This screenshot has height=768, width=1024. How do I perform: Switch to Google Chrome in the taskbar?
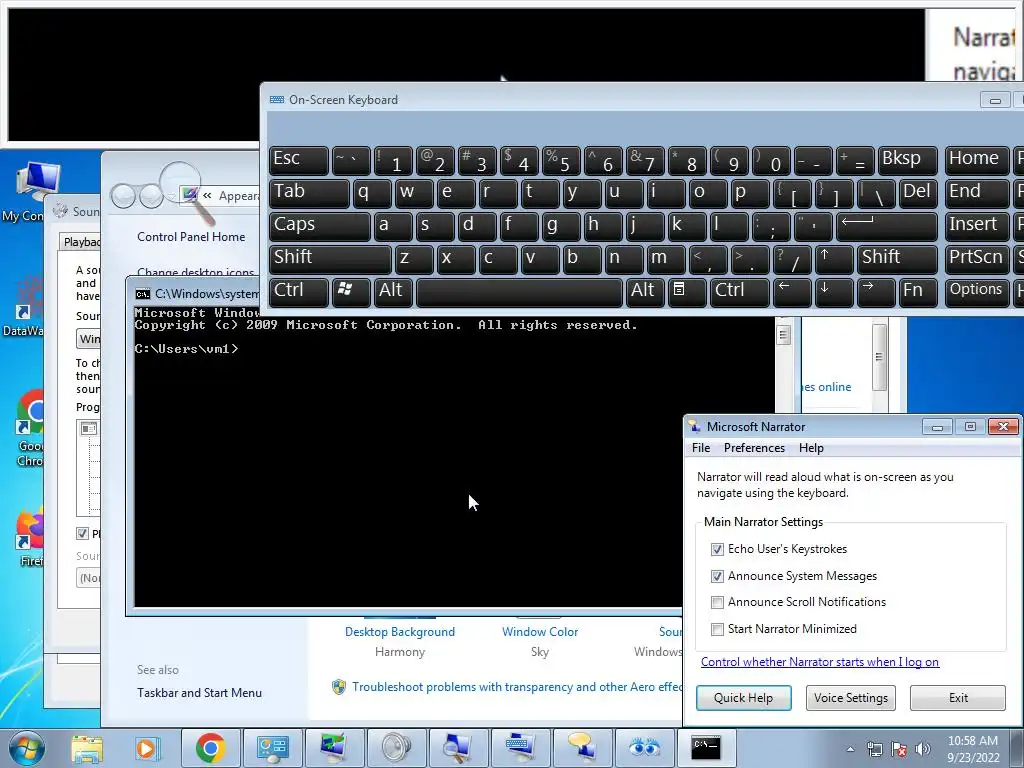(210, 748)
